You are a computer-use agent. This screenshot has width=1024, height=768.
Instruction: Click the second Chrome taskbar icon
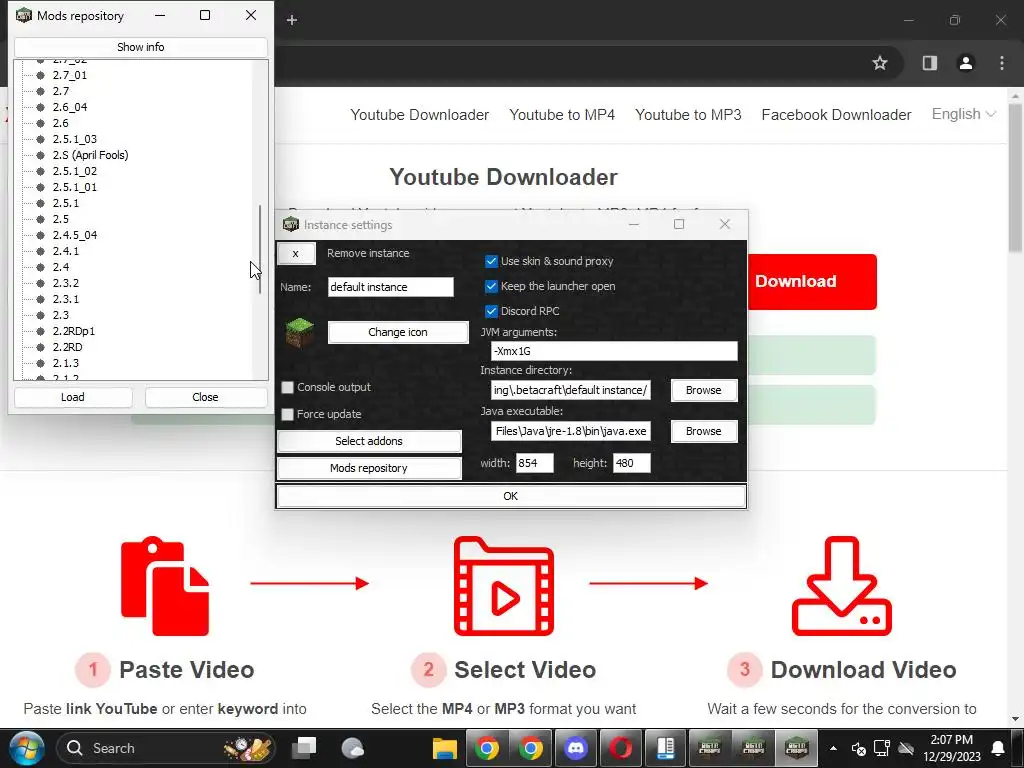click(531, 748)
